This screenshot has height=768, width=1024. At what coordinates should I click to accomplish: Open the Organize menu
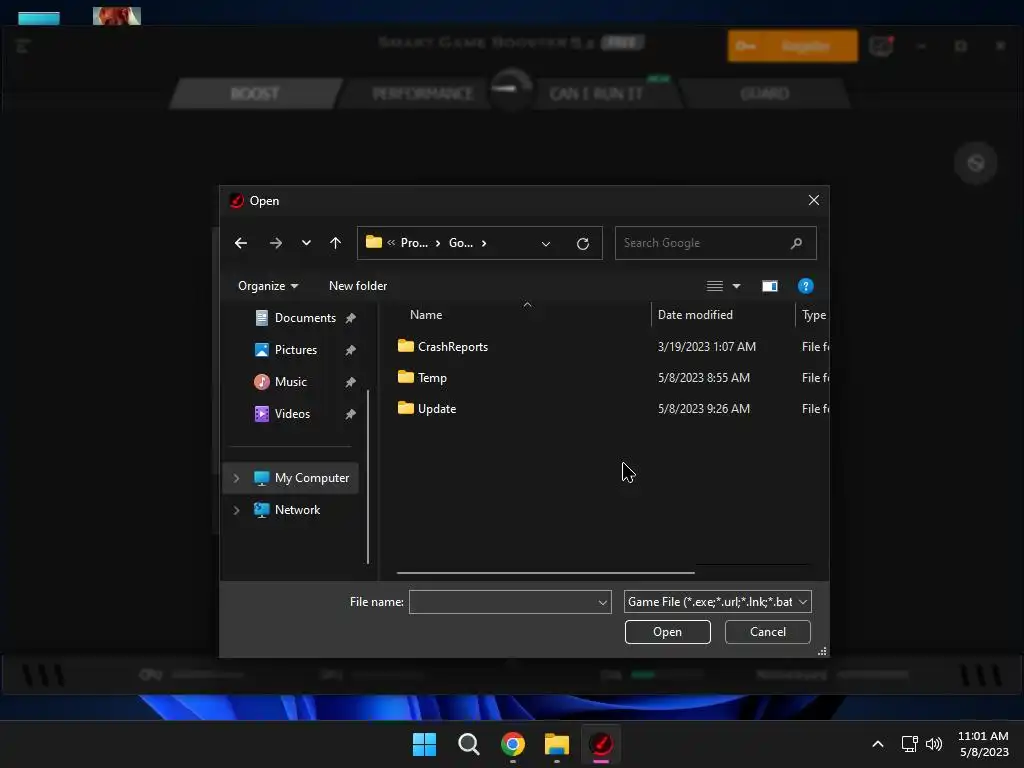(268, 286)
